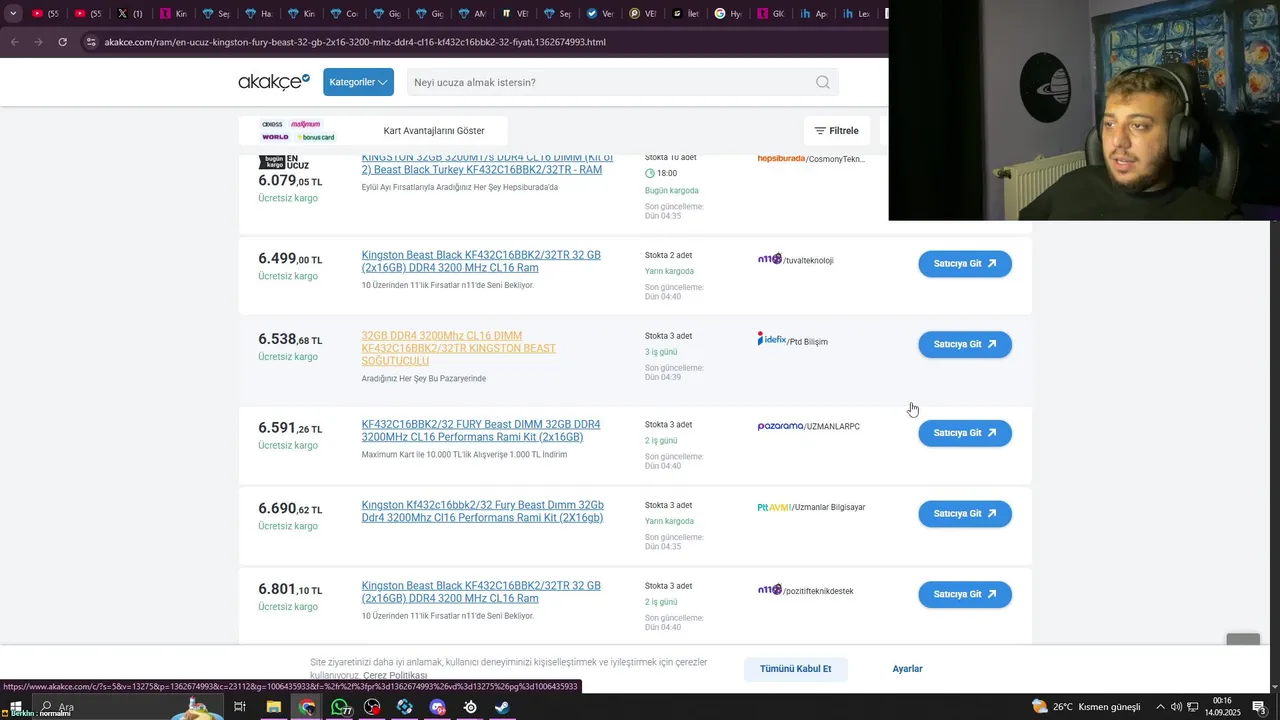Viewport: 1280px width, 720px height.
Task: Go forward in browser history
Action: click(x=38, y=42)
